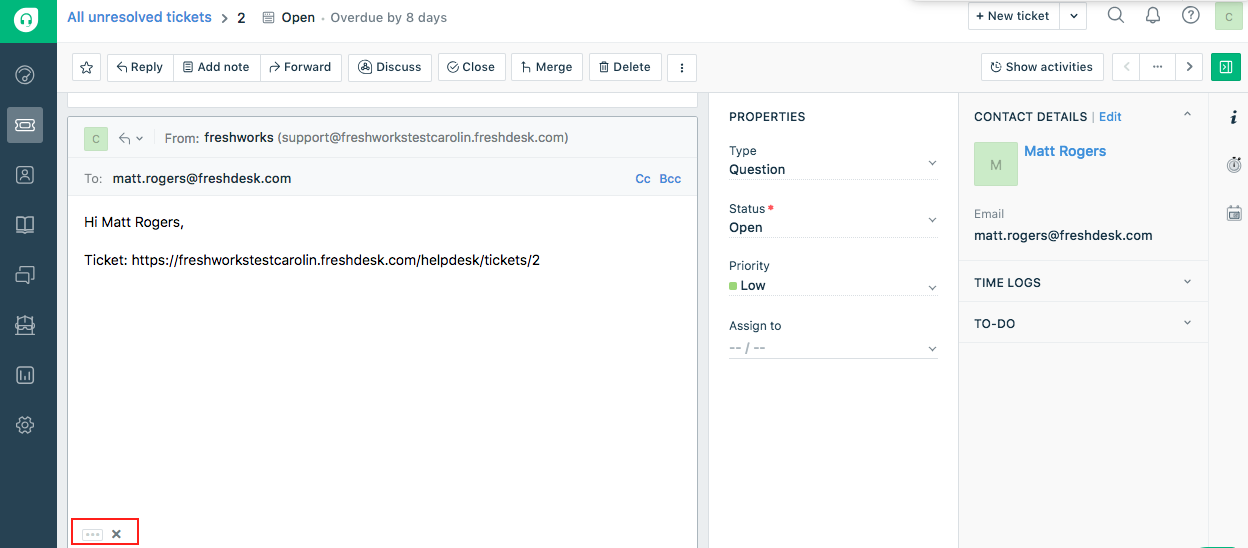Click the search magnifier icon
This screenshot has height=548, width=1248.
(1116, 15)
